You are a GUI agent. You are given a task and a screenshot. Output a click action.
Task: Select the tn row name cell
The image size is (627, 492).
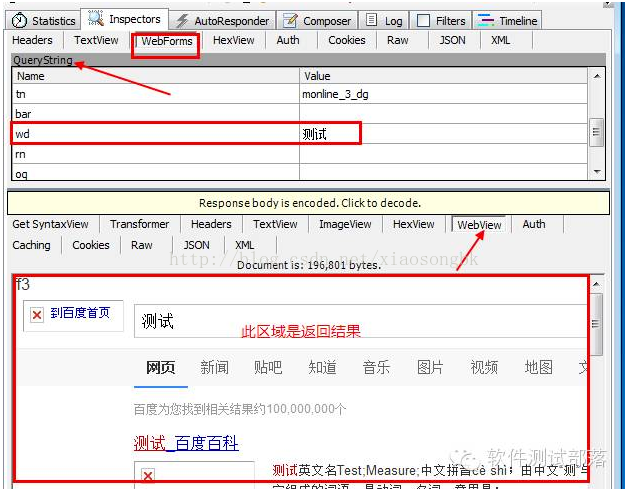pos(156,94)
